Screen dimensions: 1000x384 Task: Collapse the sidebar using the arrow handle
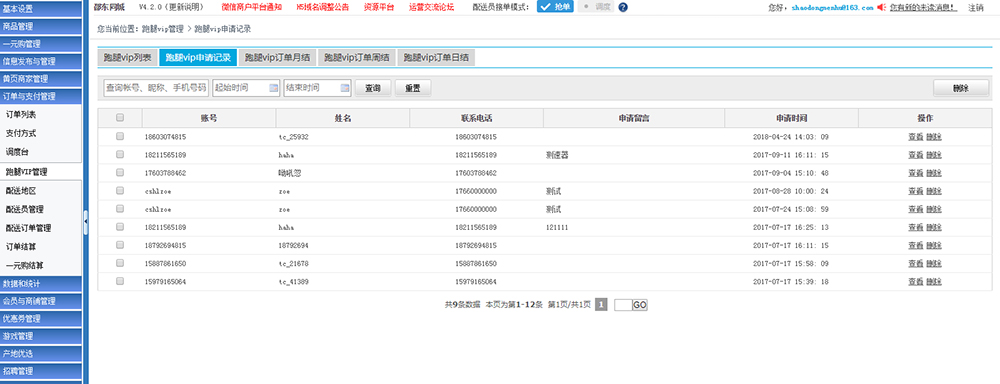pyautogui.click(x=85, y=222)
